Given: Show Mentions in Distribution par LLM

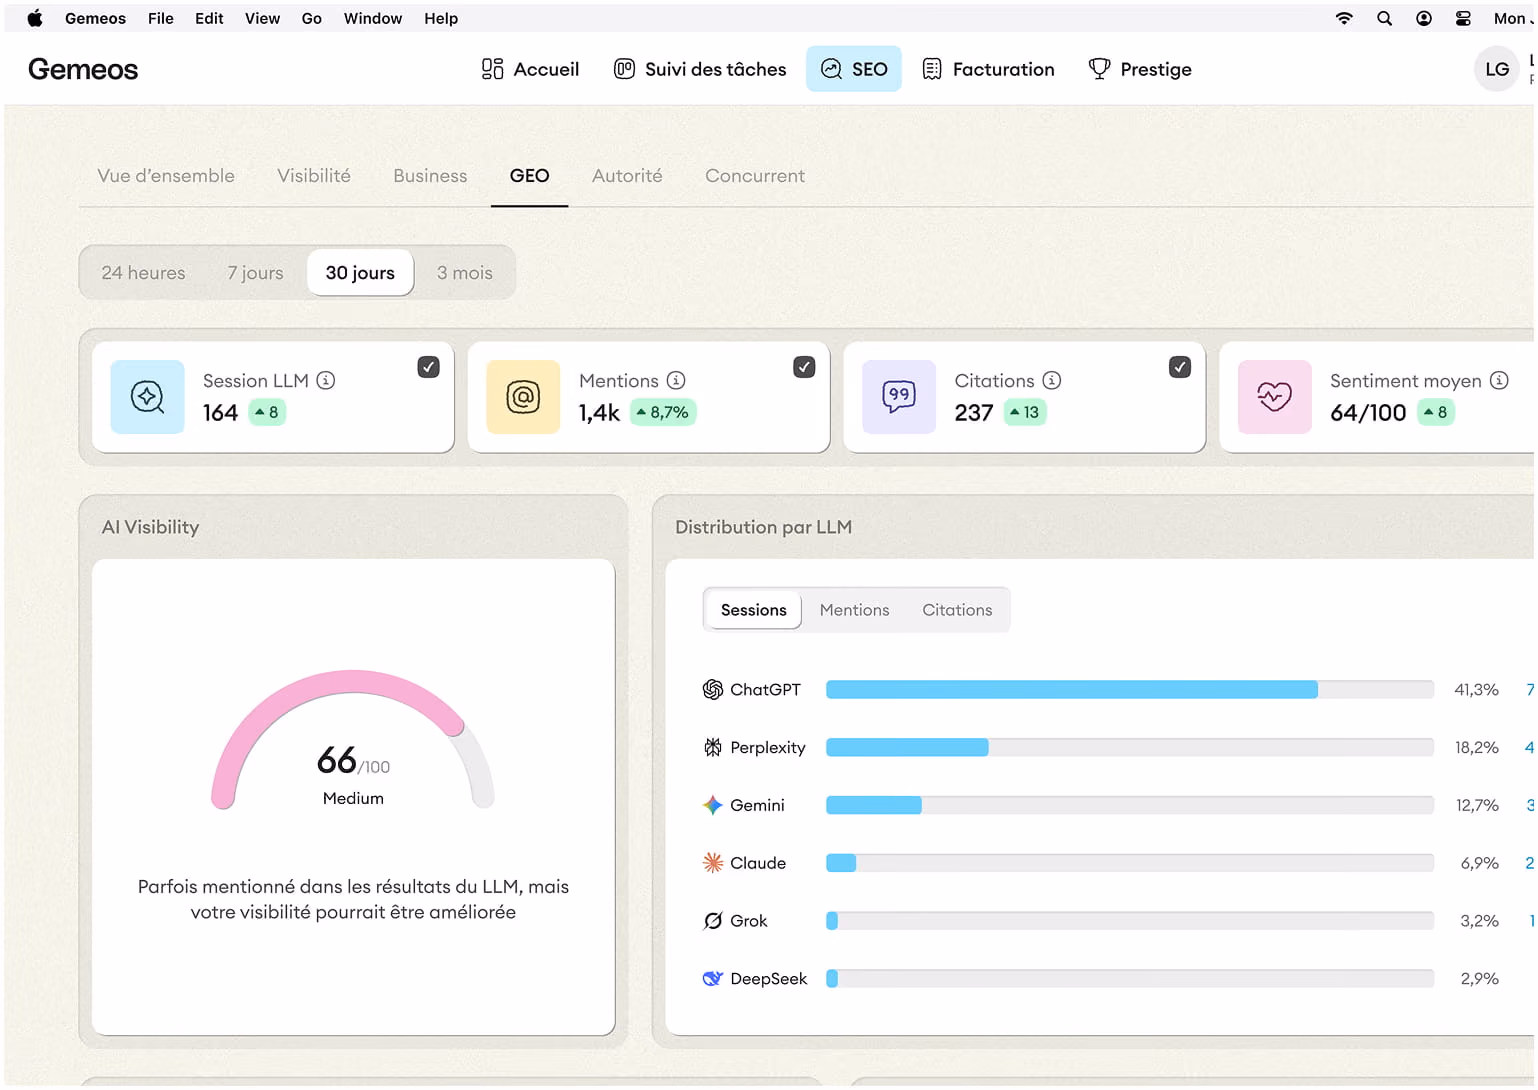Looking at the screenshot, I should click(854, 610).
